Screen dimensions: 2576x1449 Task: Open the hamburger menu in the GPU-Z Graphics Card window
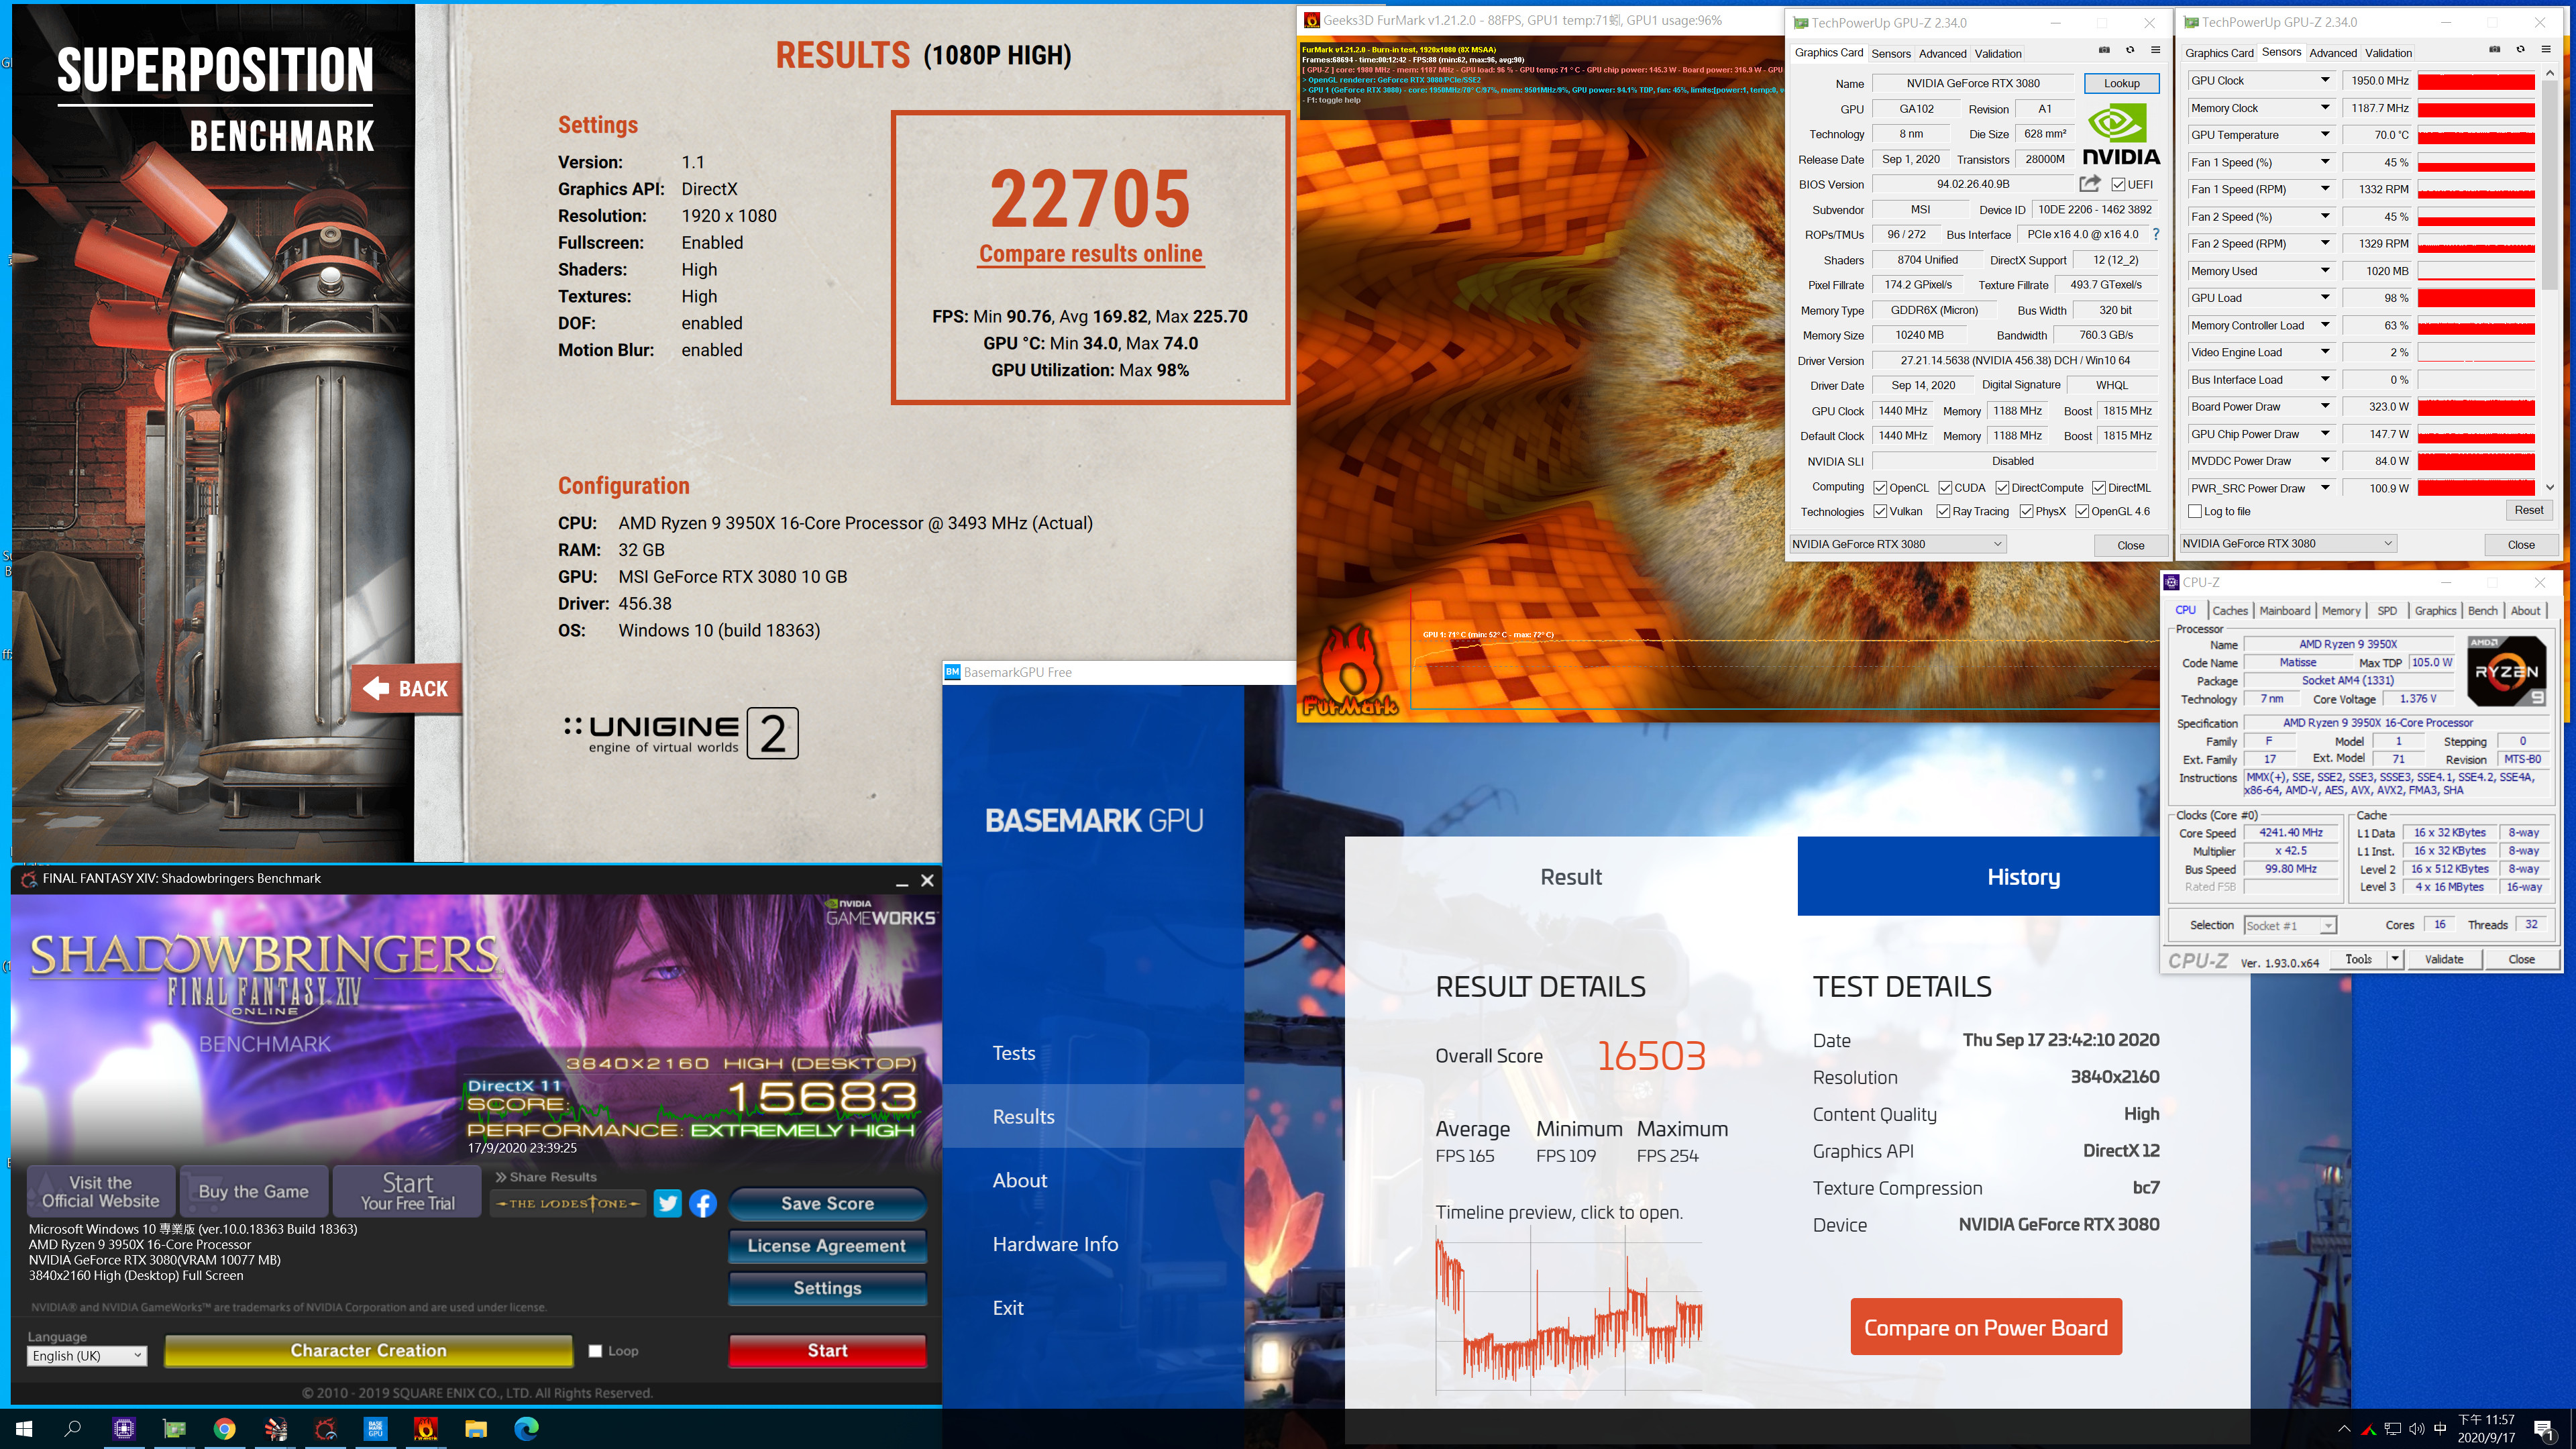point(2155,50)
